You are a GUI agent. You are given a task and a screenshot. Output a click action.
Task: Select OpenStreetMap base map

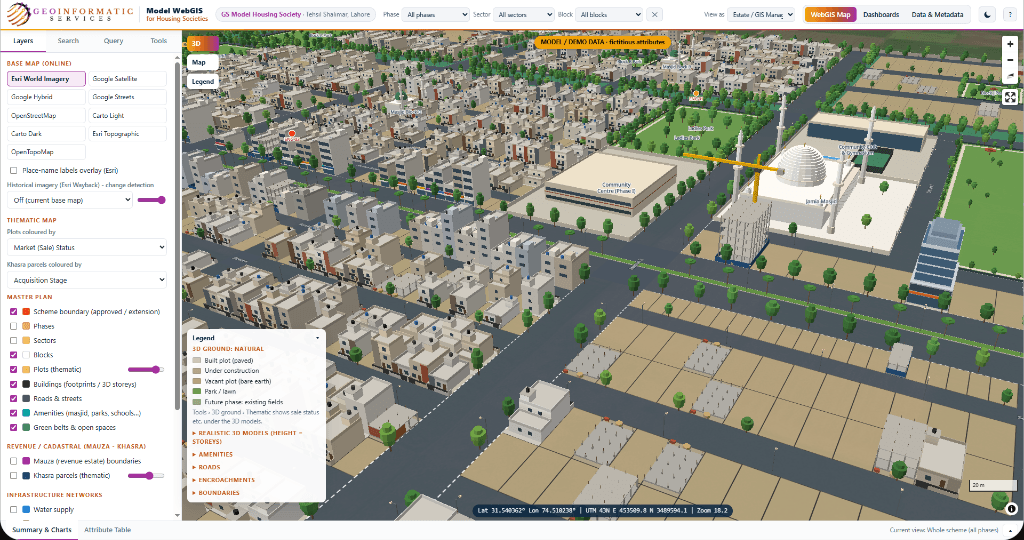(x=46, y=116)
